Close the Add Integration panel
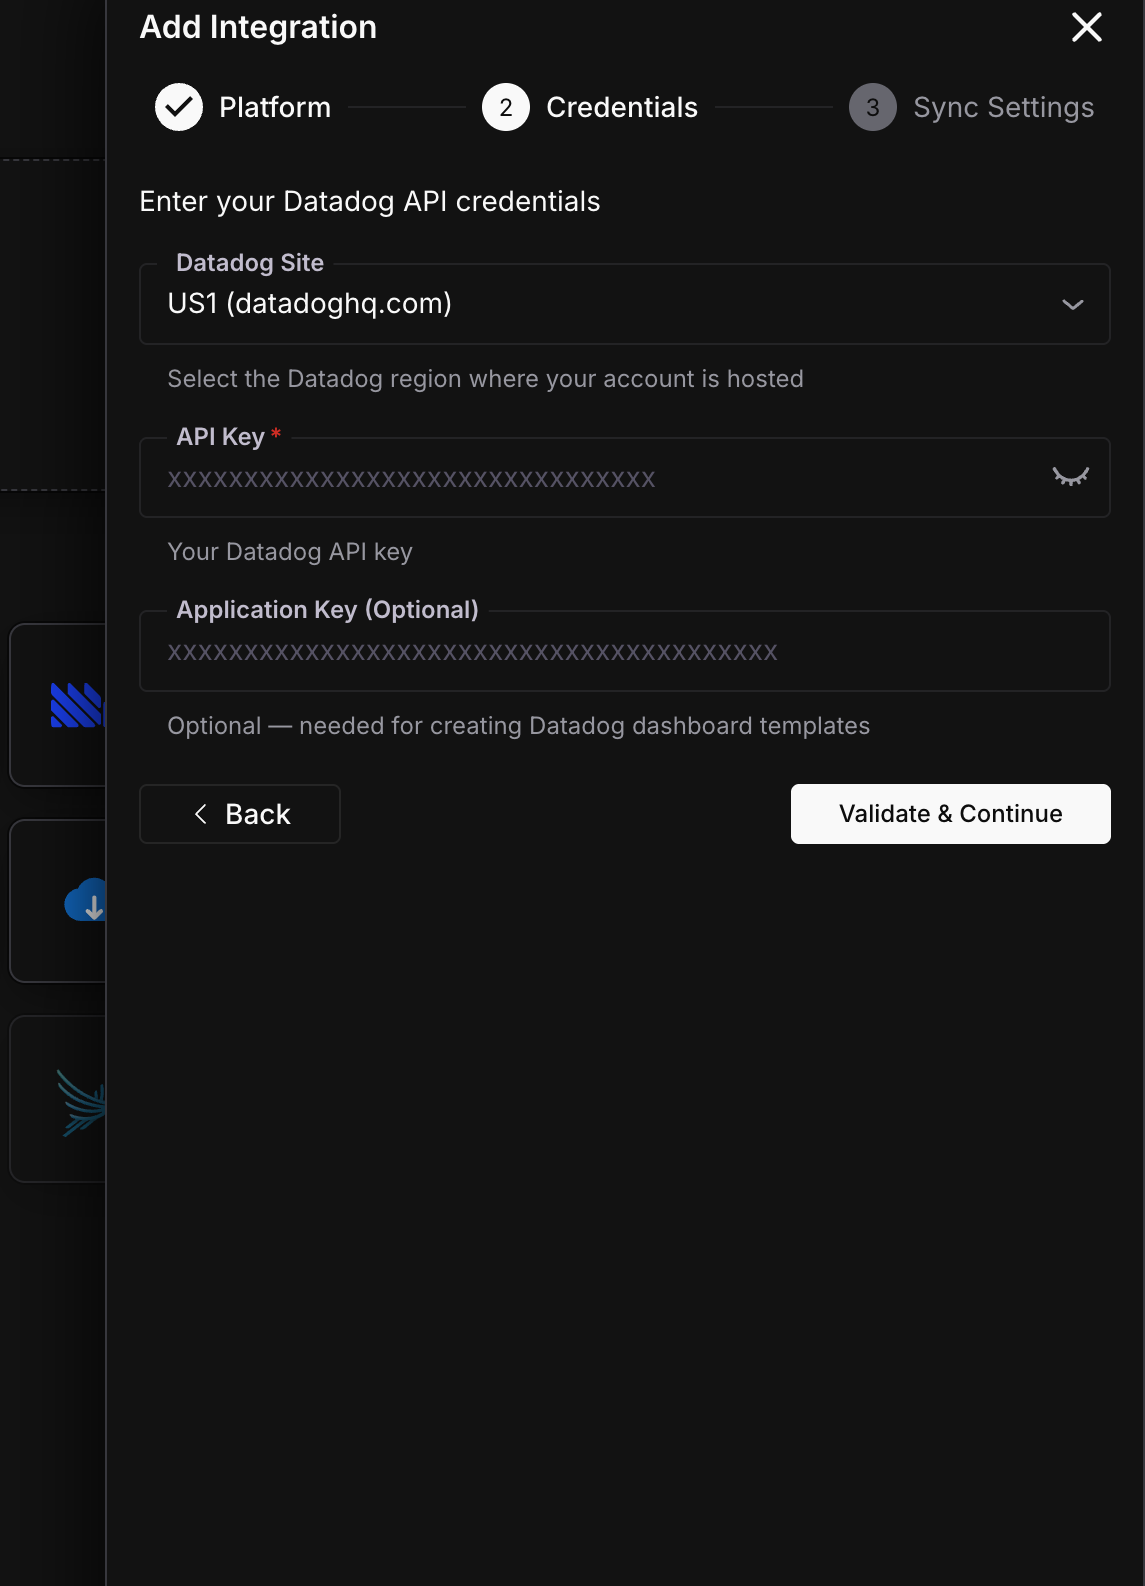The height and width of the screenshot is (1586, 1145). click(1086, 27)
